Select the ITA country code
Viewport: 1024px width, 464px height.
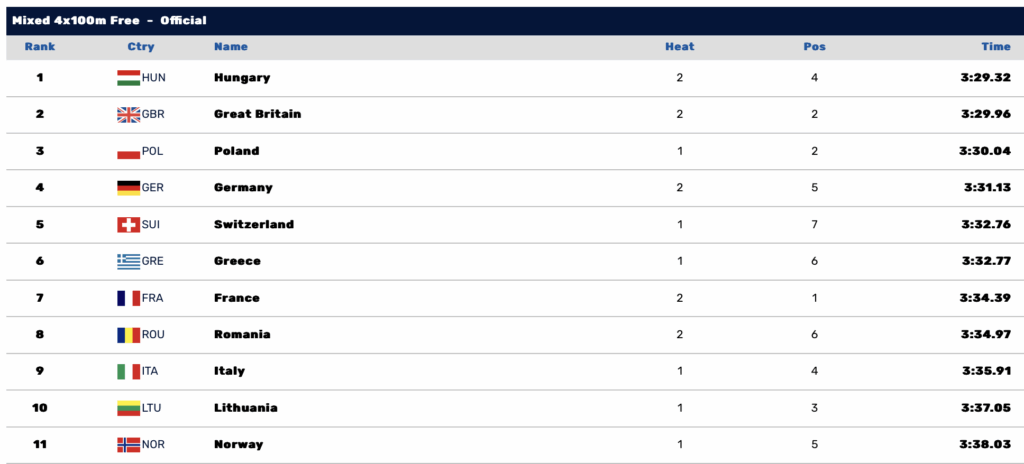pos(150,371)
